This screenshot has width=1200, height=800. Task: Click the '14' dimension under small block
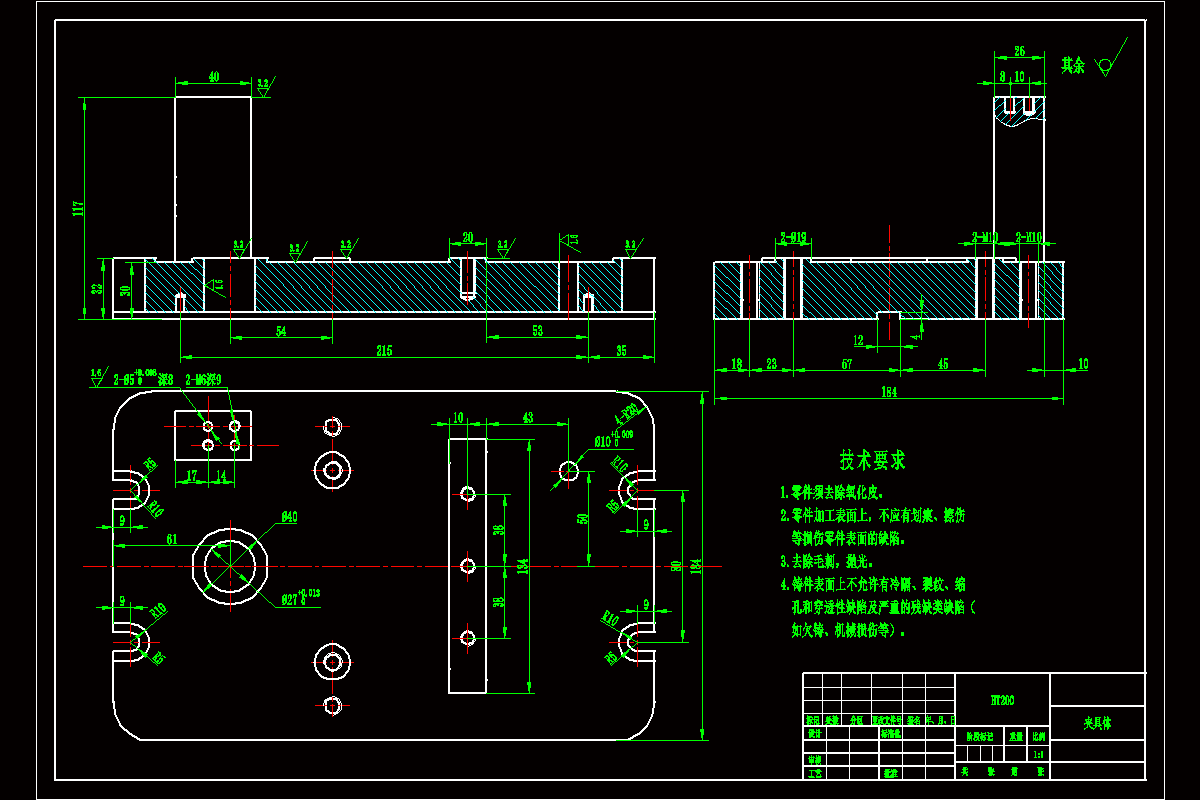[221, 477]
